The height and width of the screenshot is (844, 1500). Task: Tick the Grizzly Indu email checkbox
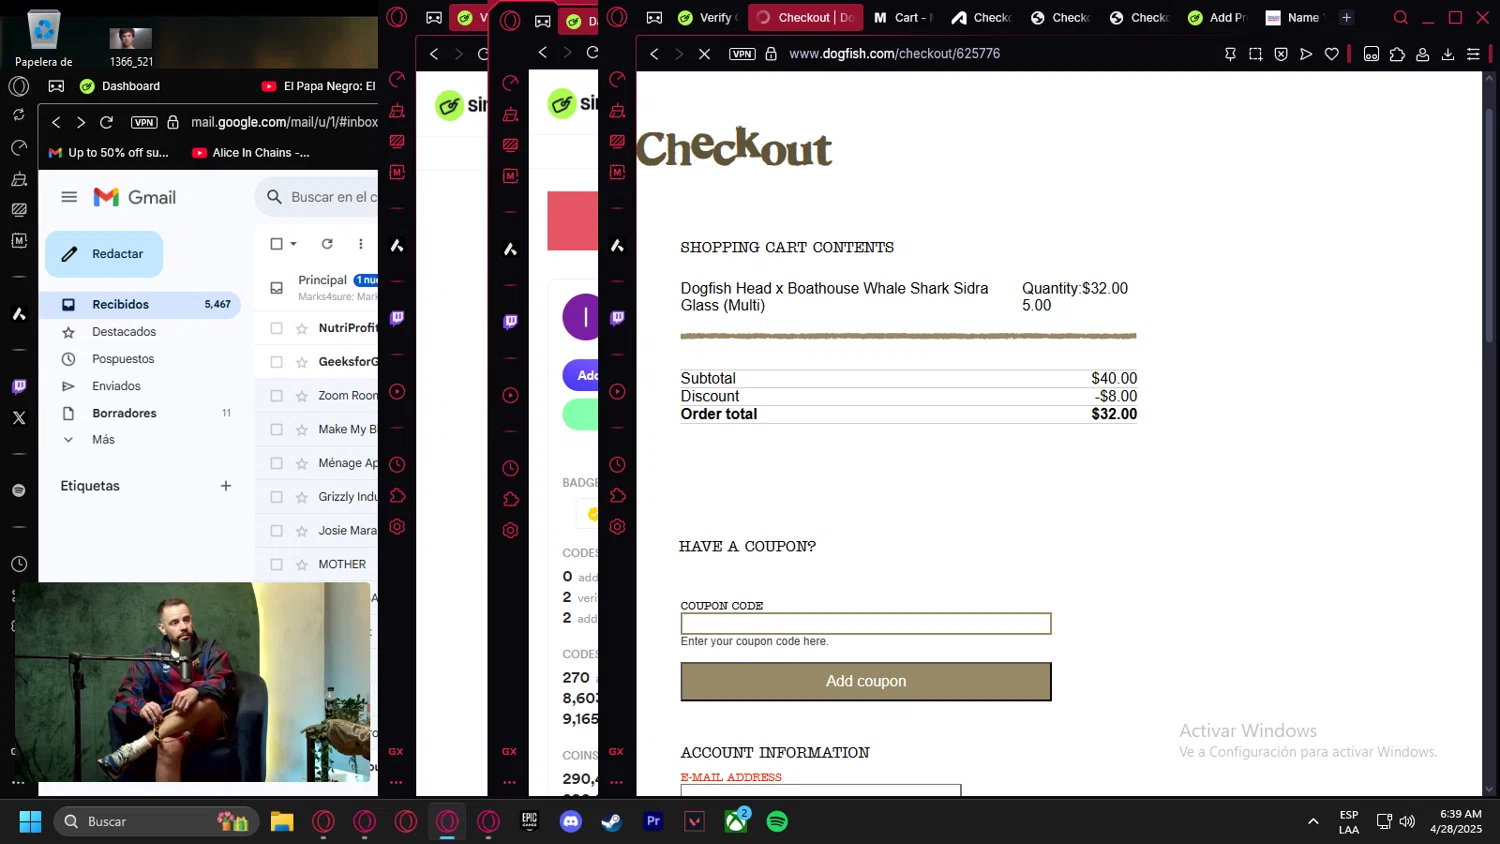coord(277,497)
